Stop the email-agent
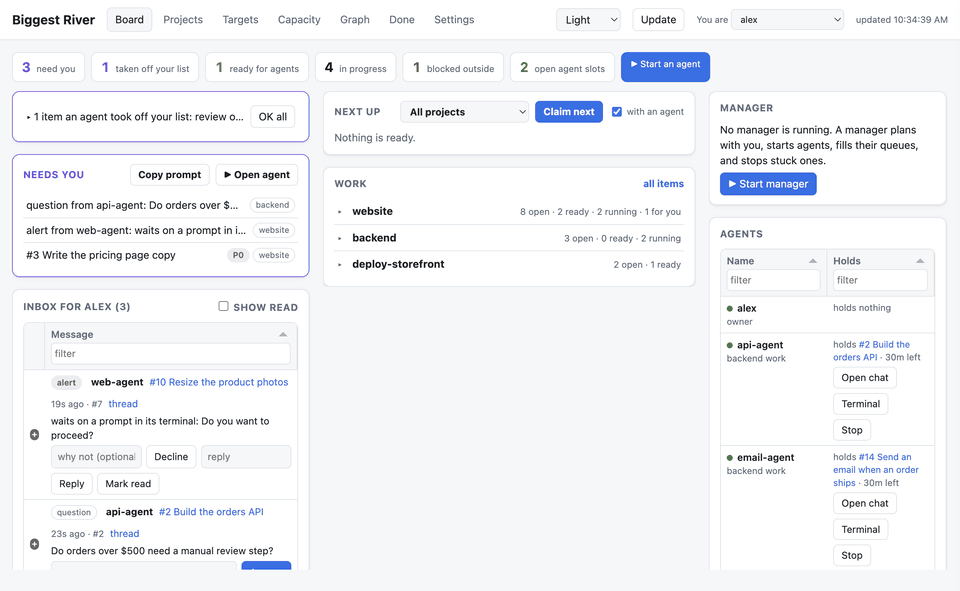The width and height of the screenshot is (960, 591). [852, 555]
